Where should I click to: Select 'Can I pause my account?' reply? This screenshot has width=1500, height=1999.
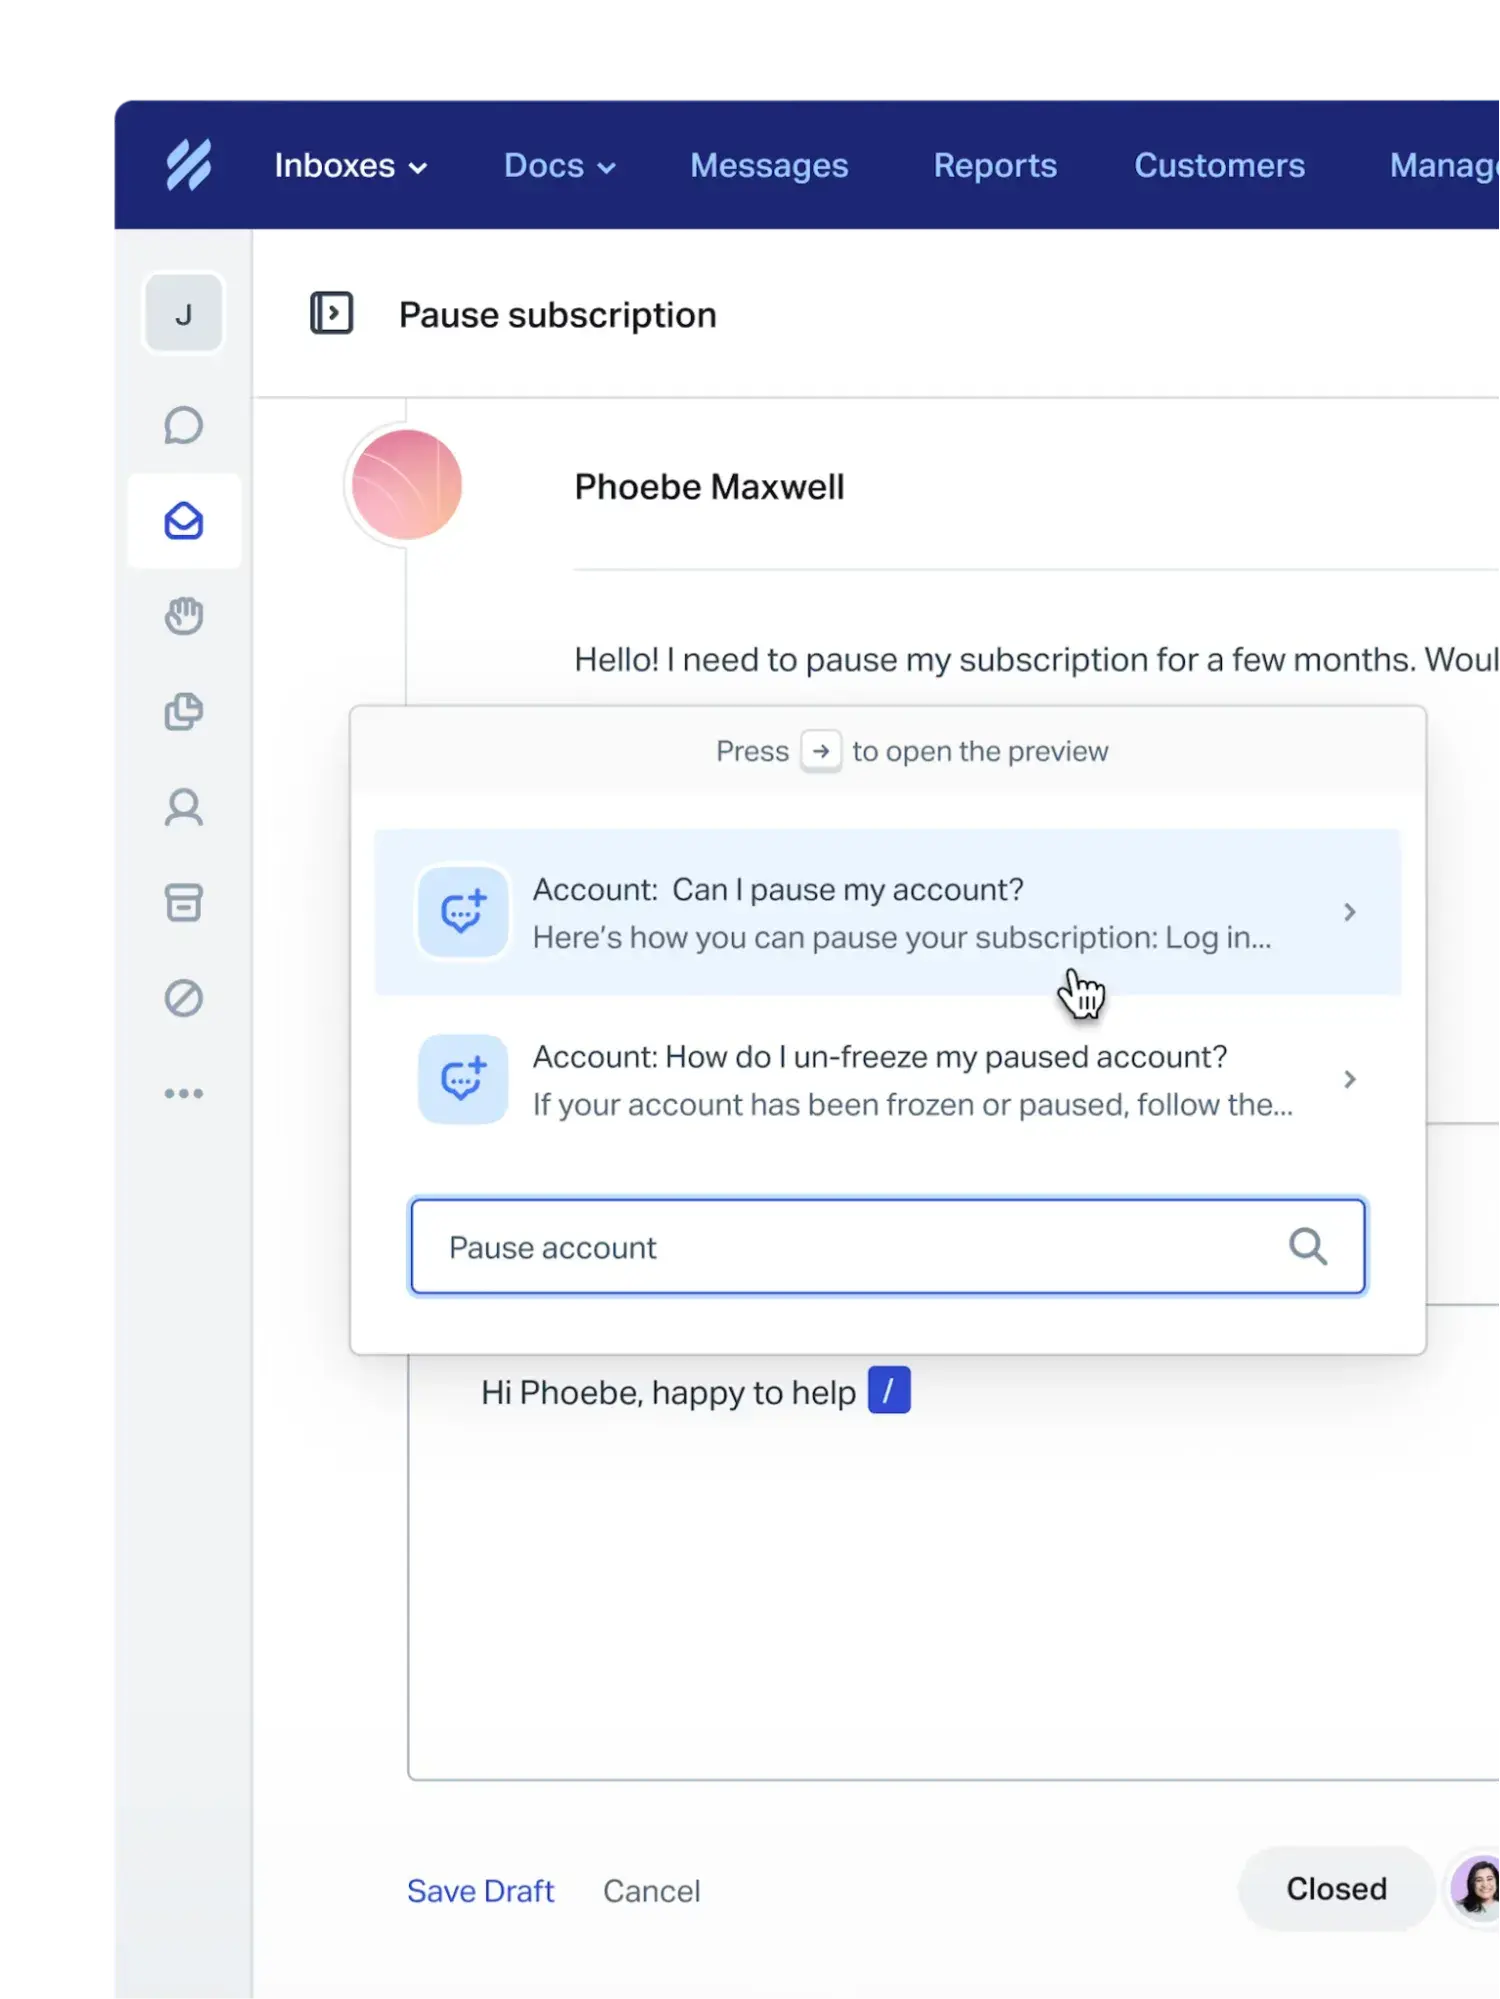coord(888,912)
